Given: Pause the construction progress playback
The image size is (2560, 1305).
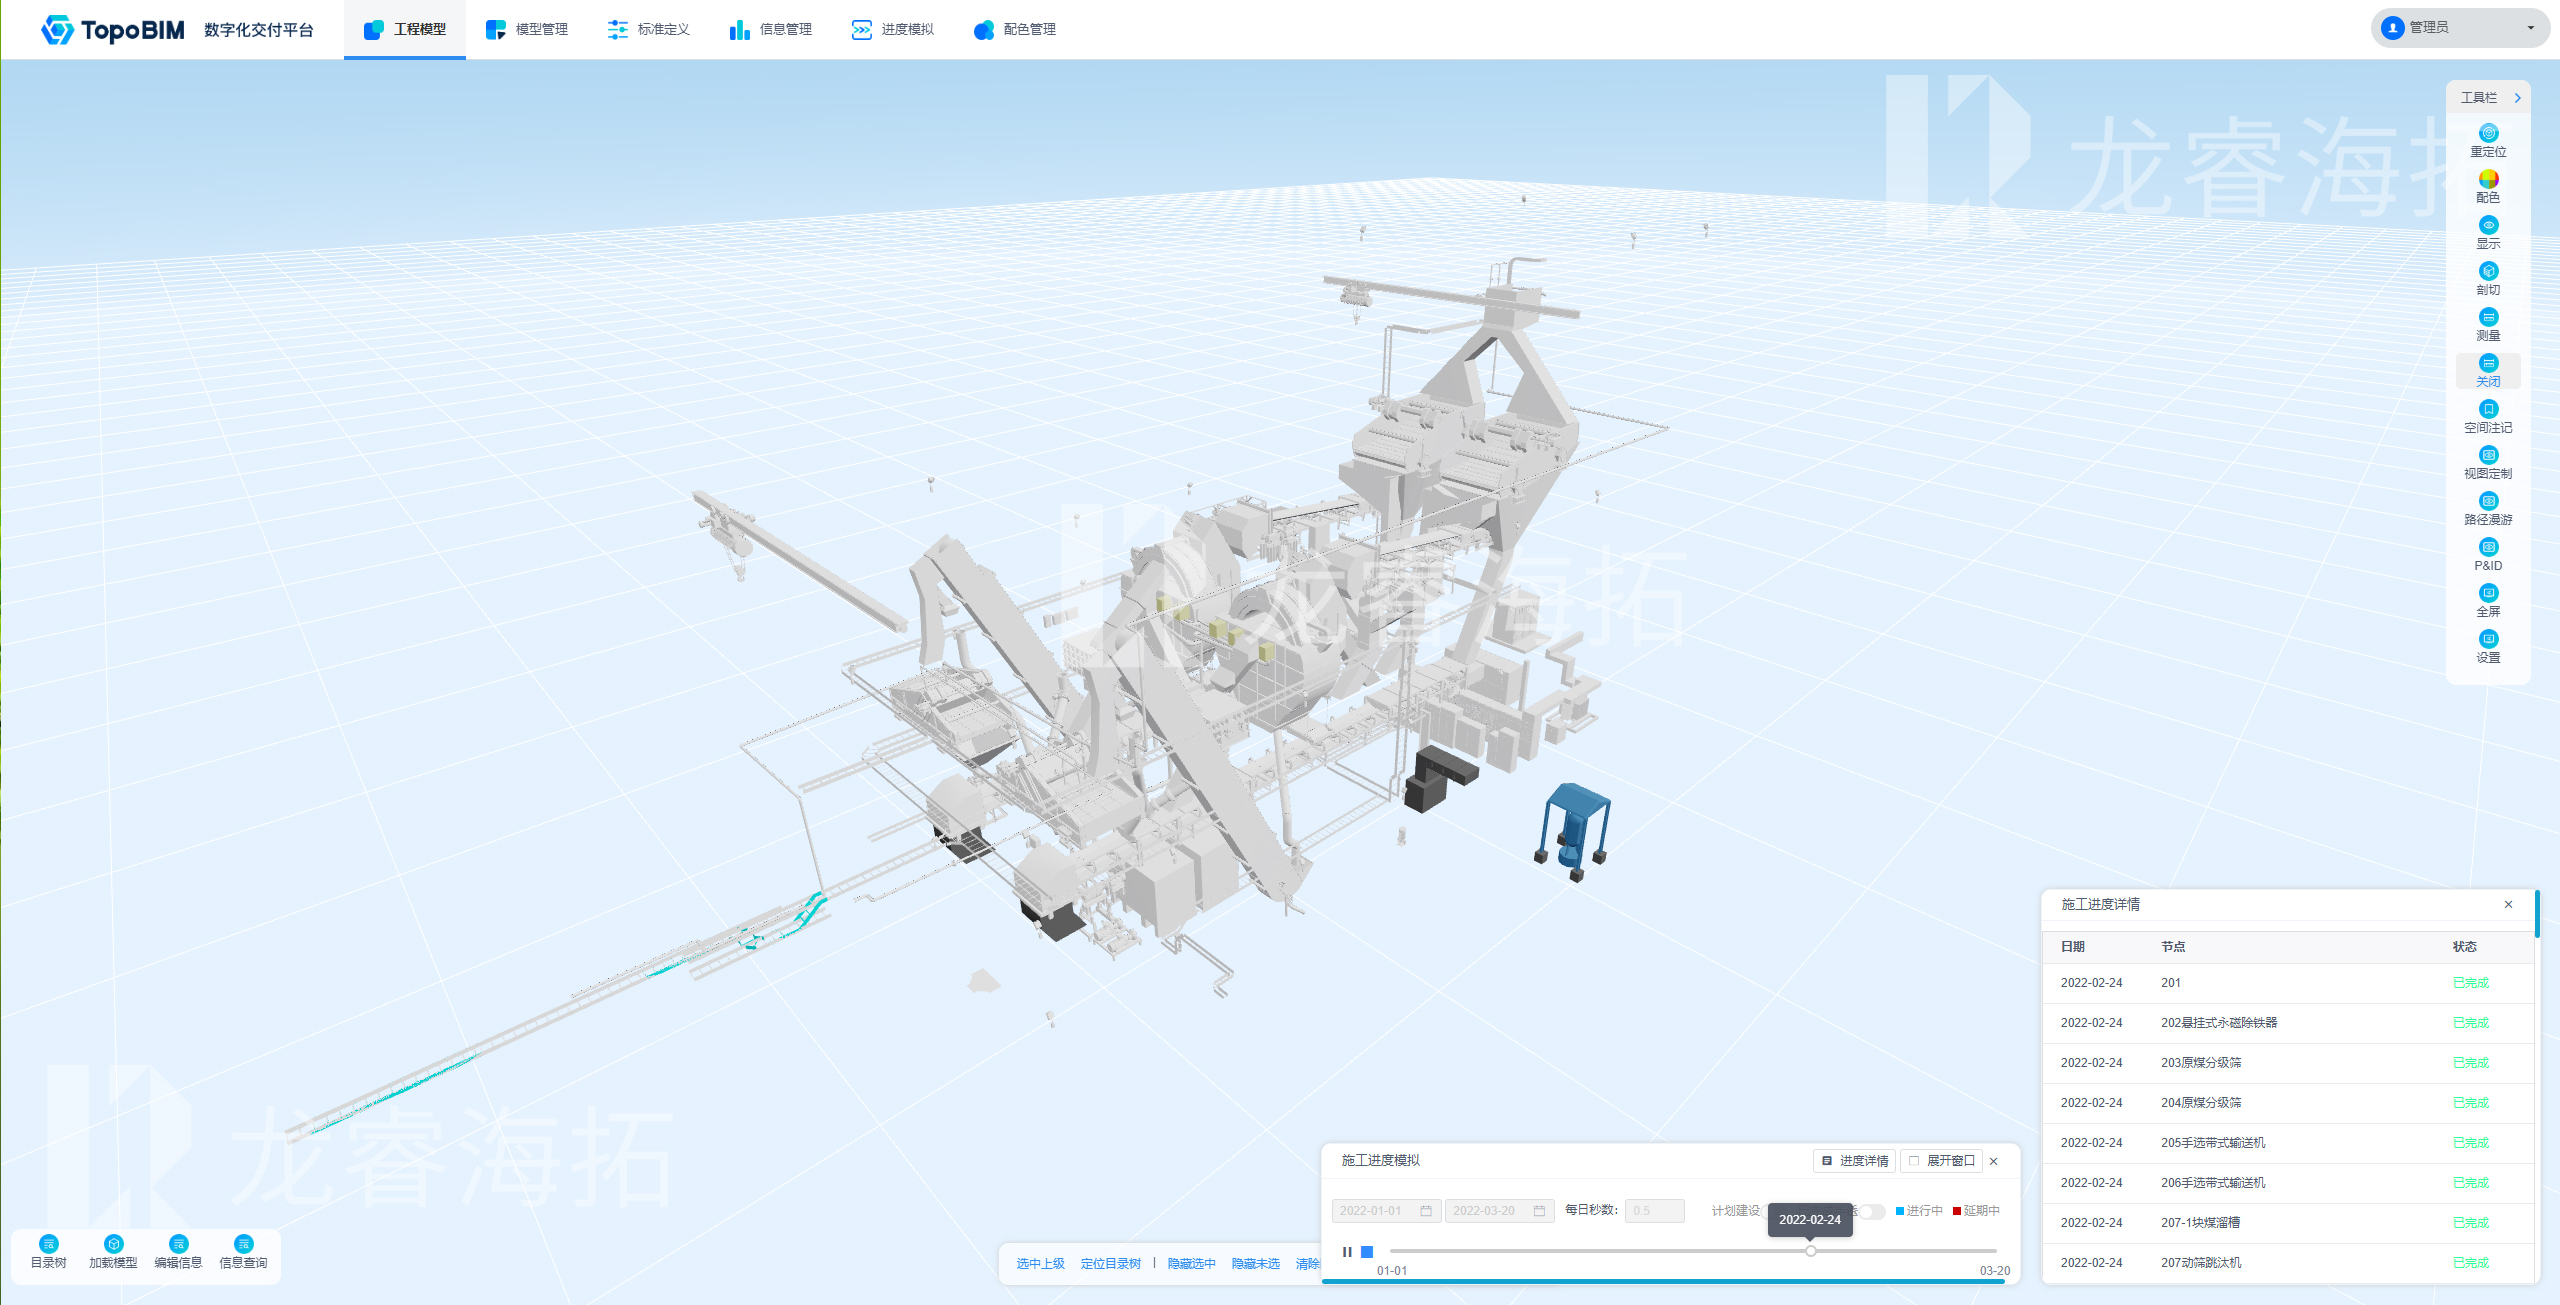Looking at the screenshot, I should 1347,1252.
